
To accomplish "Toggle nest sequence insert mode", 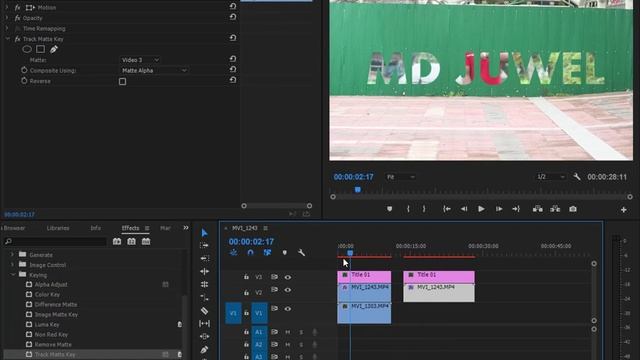I will tap(233, 253).
